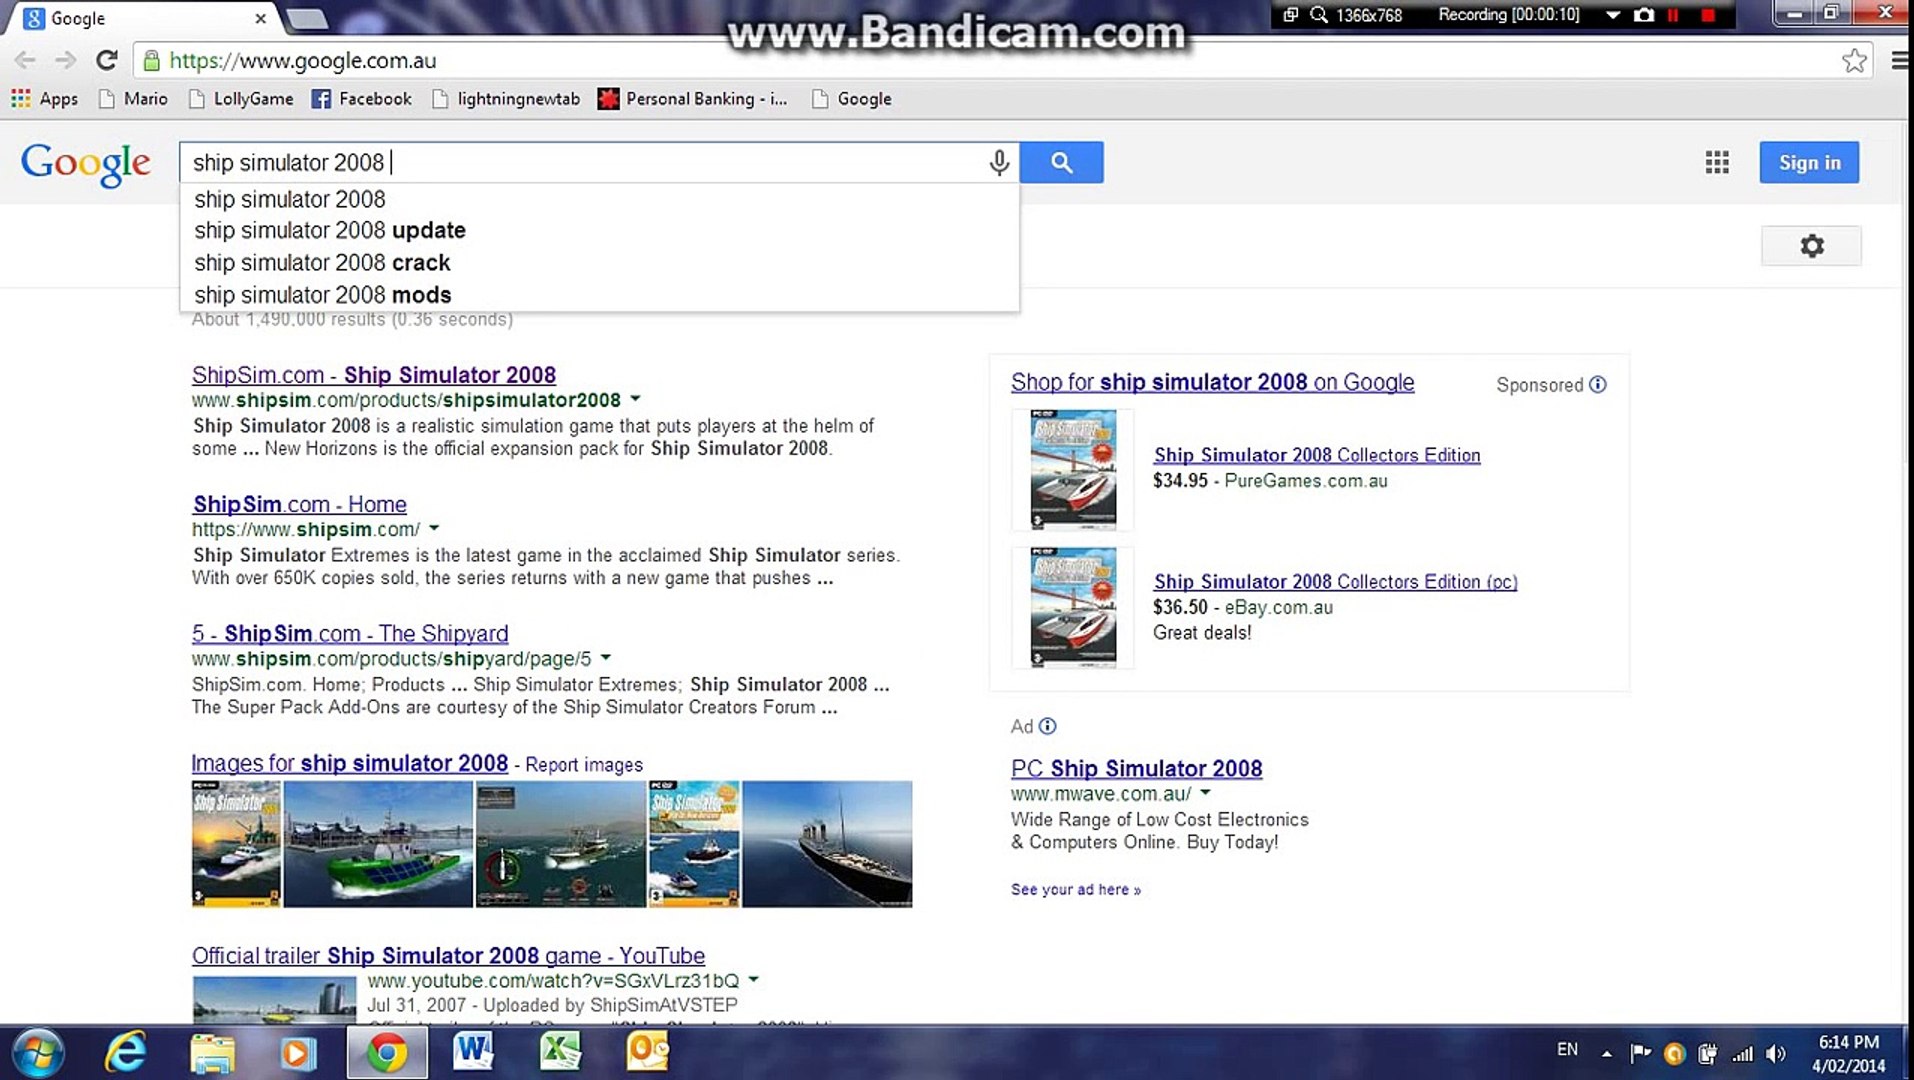
Task: Open the YouTube trailer video thumbnail
Action: click(x=274, y=999)
